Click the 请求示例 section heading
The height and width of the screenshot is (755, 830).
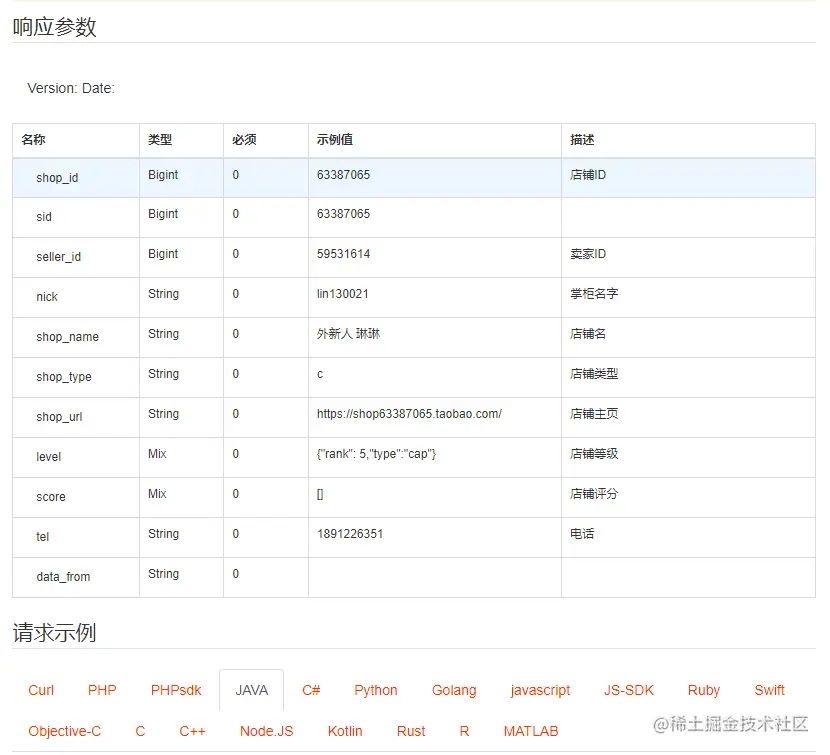click(55, 633)
